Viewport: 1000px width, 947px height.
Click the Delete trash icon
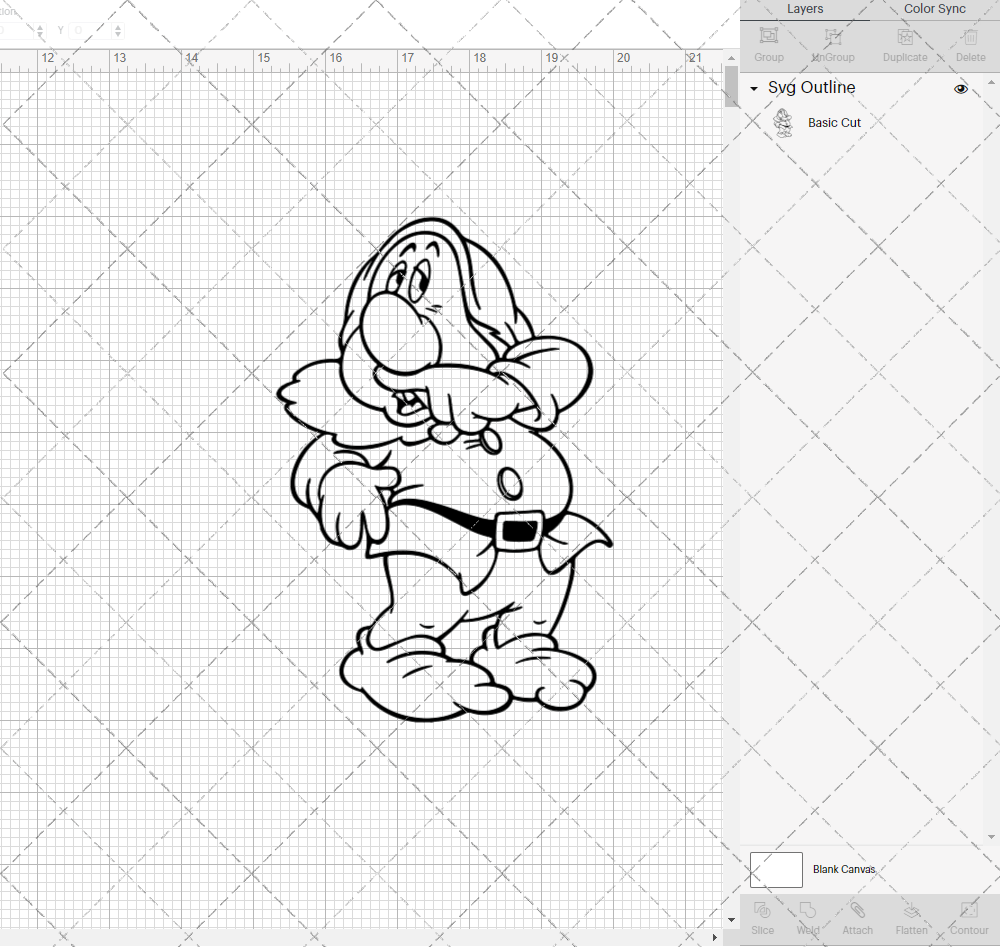[x=970, y=36]
